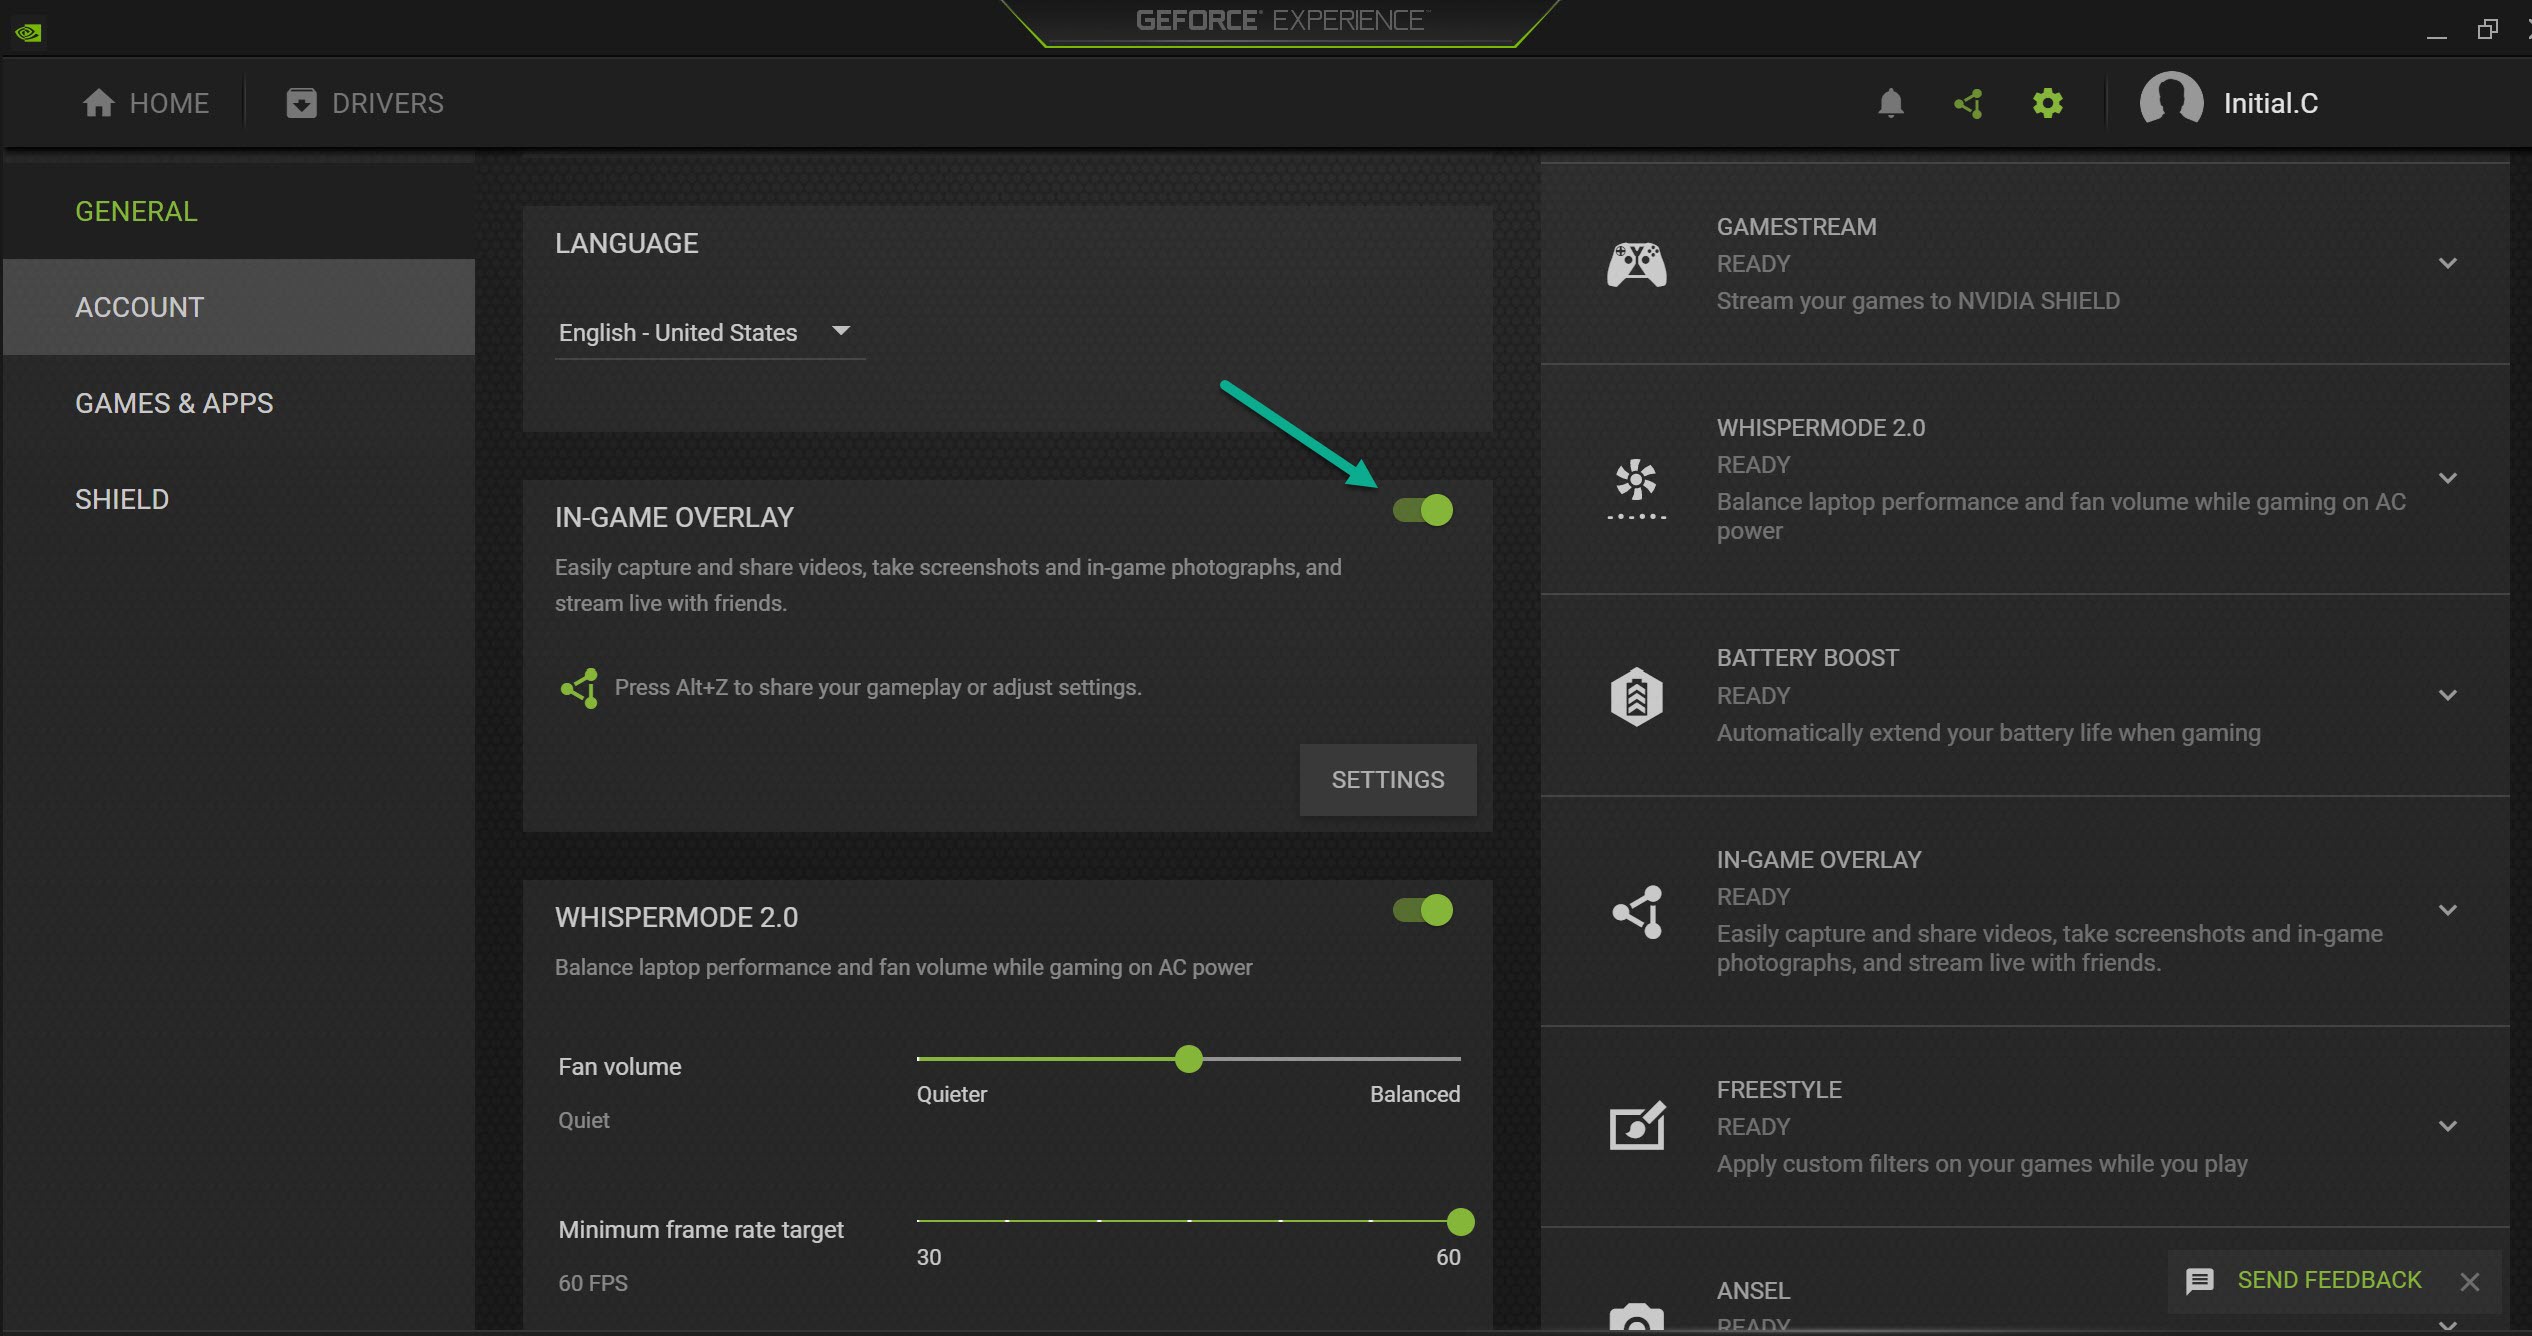Open In-Game Overlay SETTINGS button
Image resolution: width=2532 pixels, height=1336 pixels.
coord(1388,780)
